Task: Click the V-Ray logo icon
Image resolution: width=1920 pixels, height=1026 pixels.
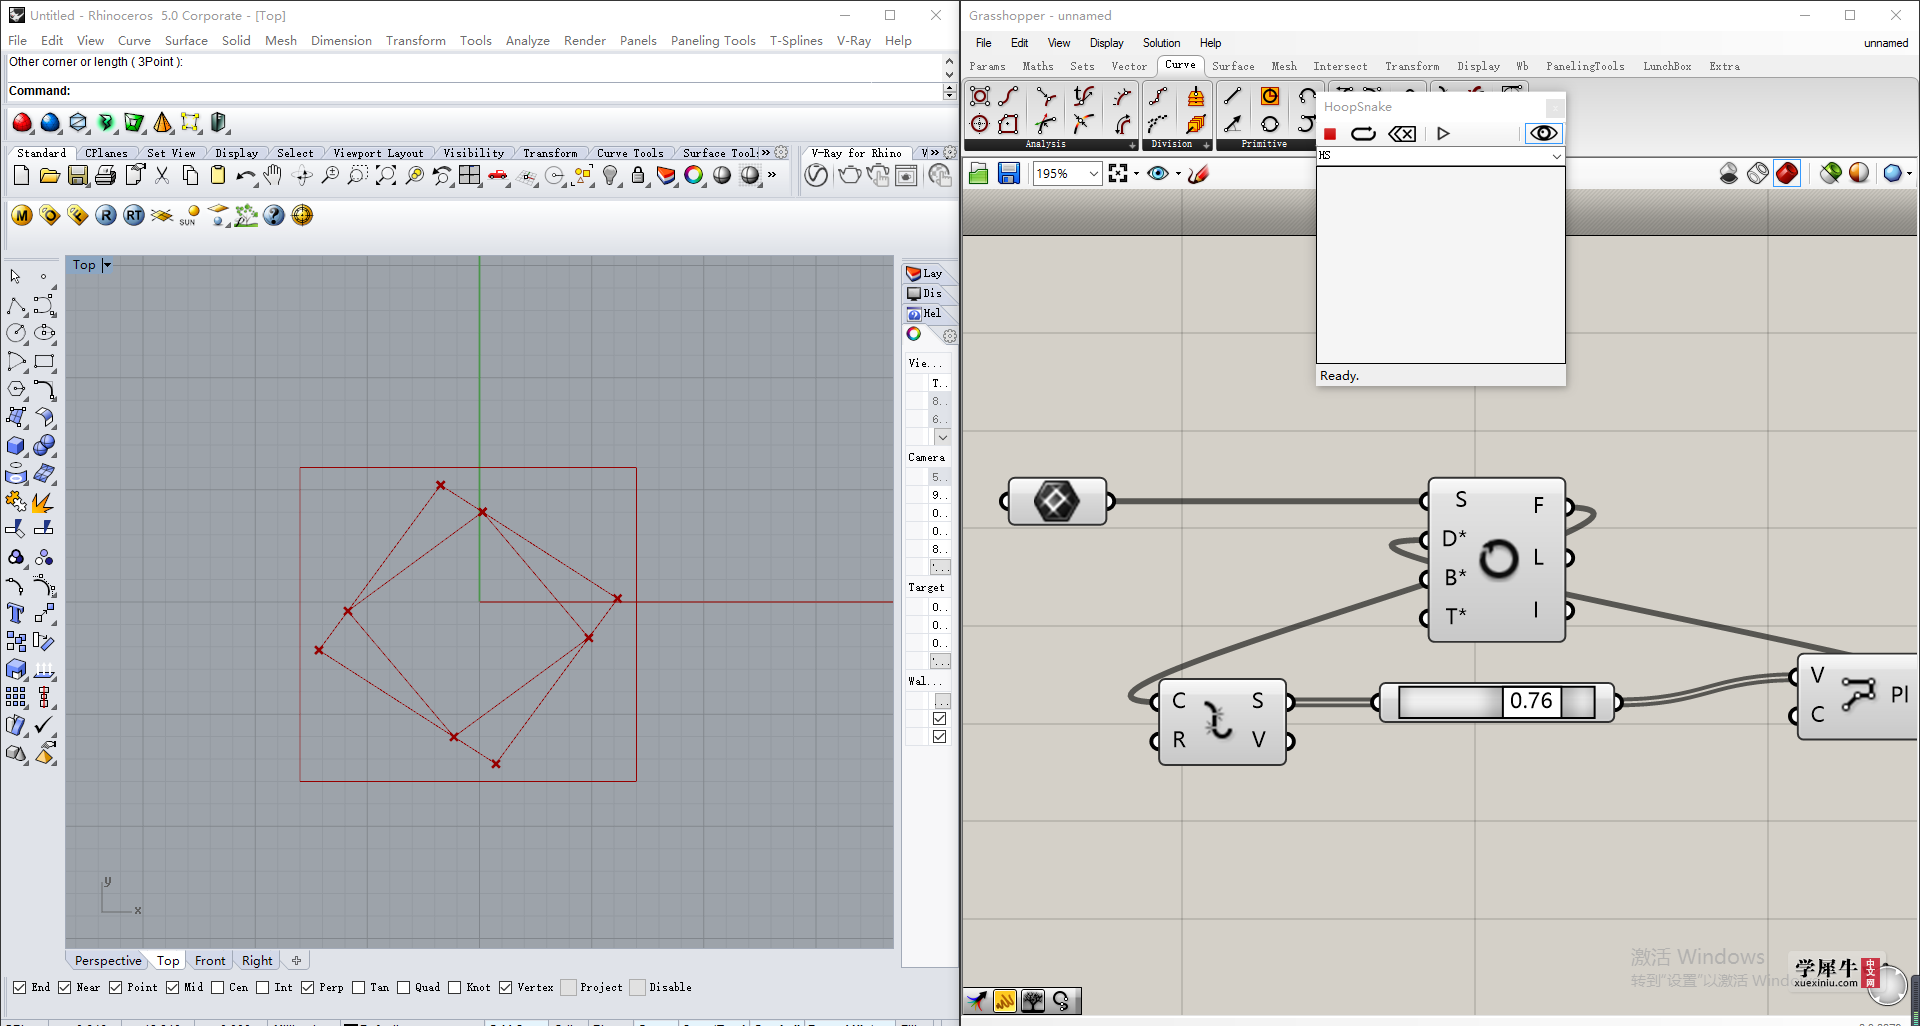Action: pyautogui.click(x=817, y=176)
